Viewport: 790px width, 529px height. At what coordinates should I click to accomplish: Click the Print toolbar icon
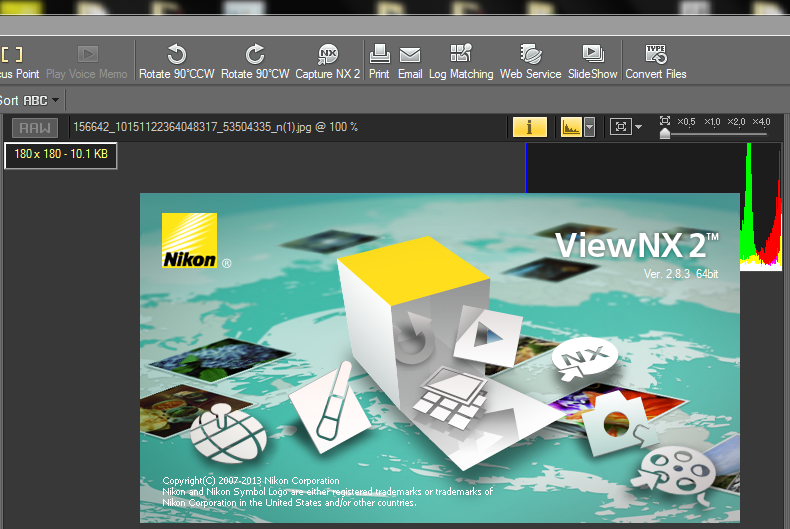point(379,61)
